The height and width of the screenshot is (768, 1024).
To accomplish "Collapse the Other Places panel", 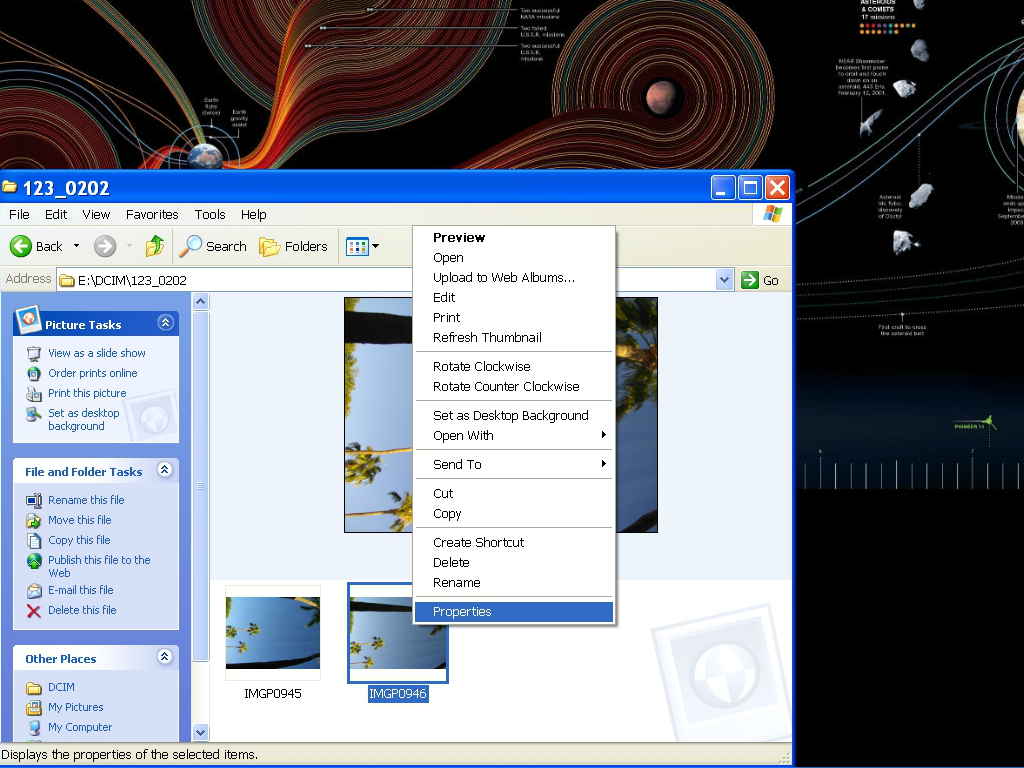I will click(166, 657).
